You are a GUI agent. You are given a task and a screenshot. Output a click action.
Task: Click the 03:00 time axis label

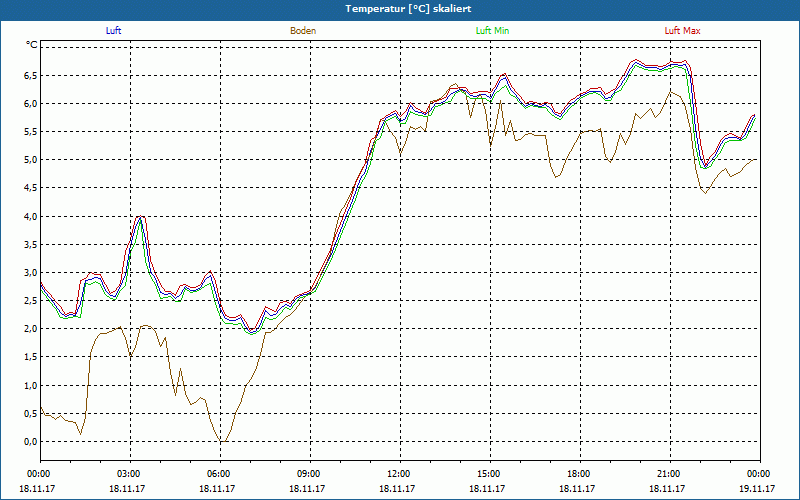[130, 474]
